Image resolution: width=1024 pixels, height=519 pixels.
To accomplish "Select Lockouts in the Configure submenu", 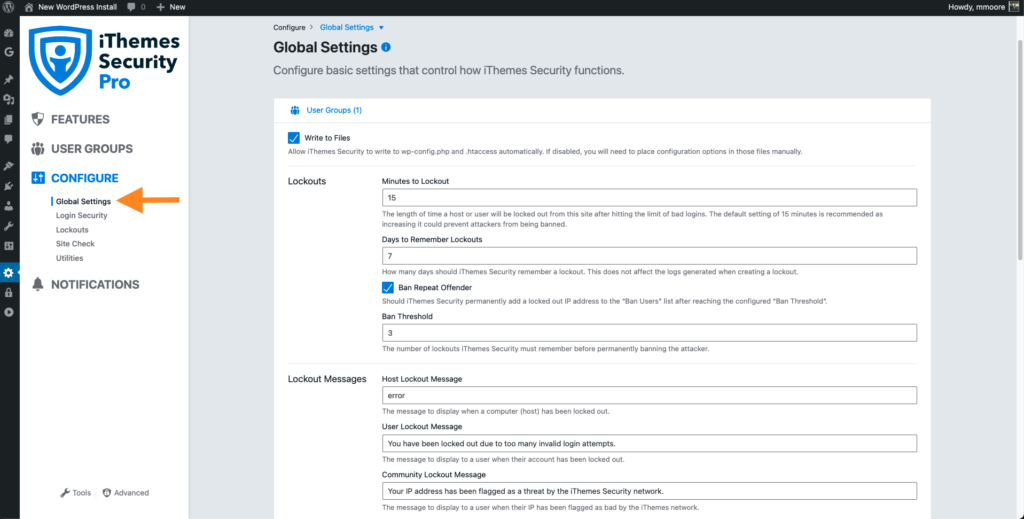I will 72,230.
